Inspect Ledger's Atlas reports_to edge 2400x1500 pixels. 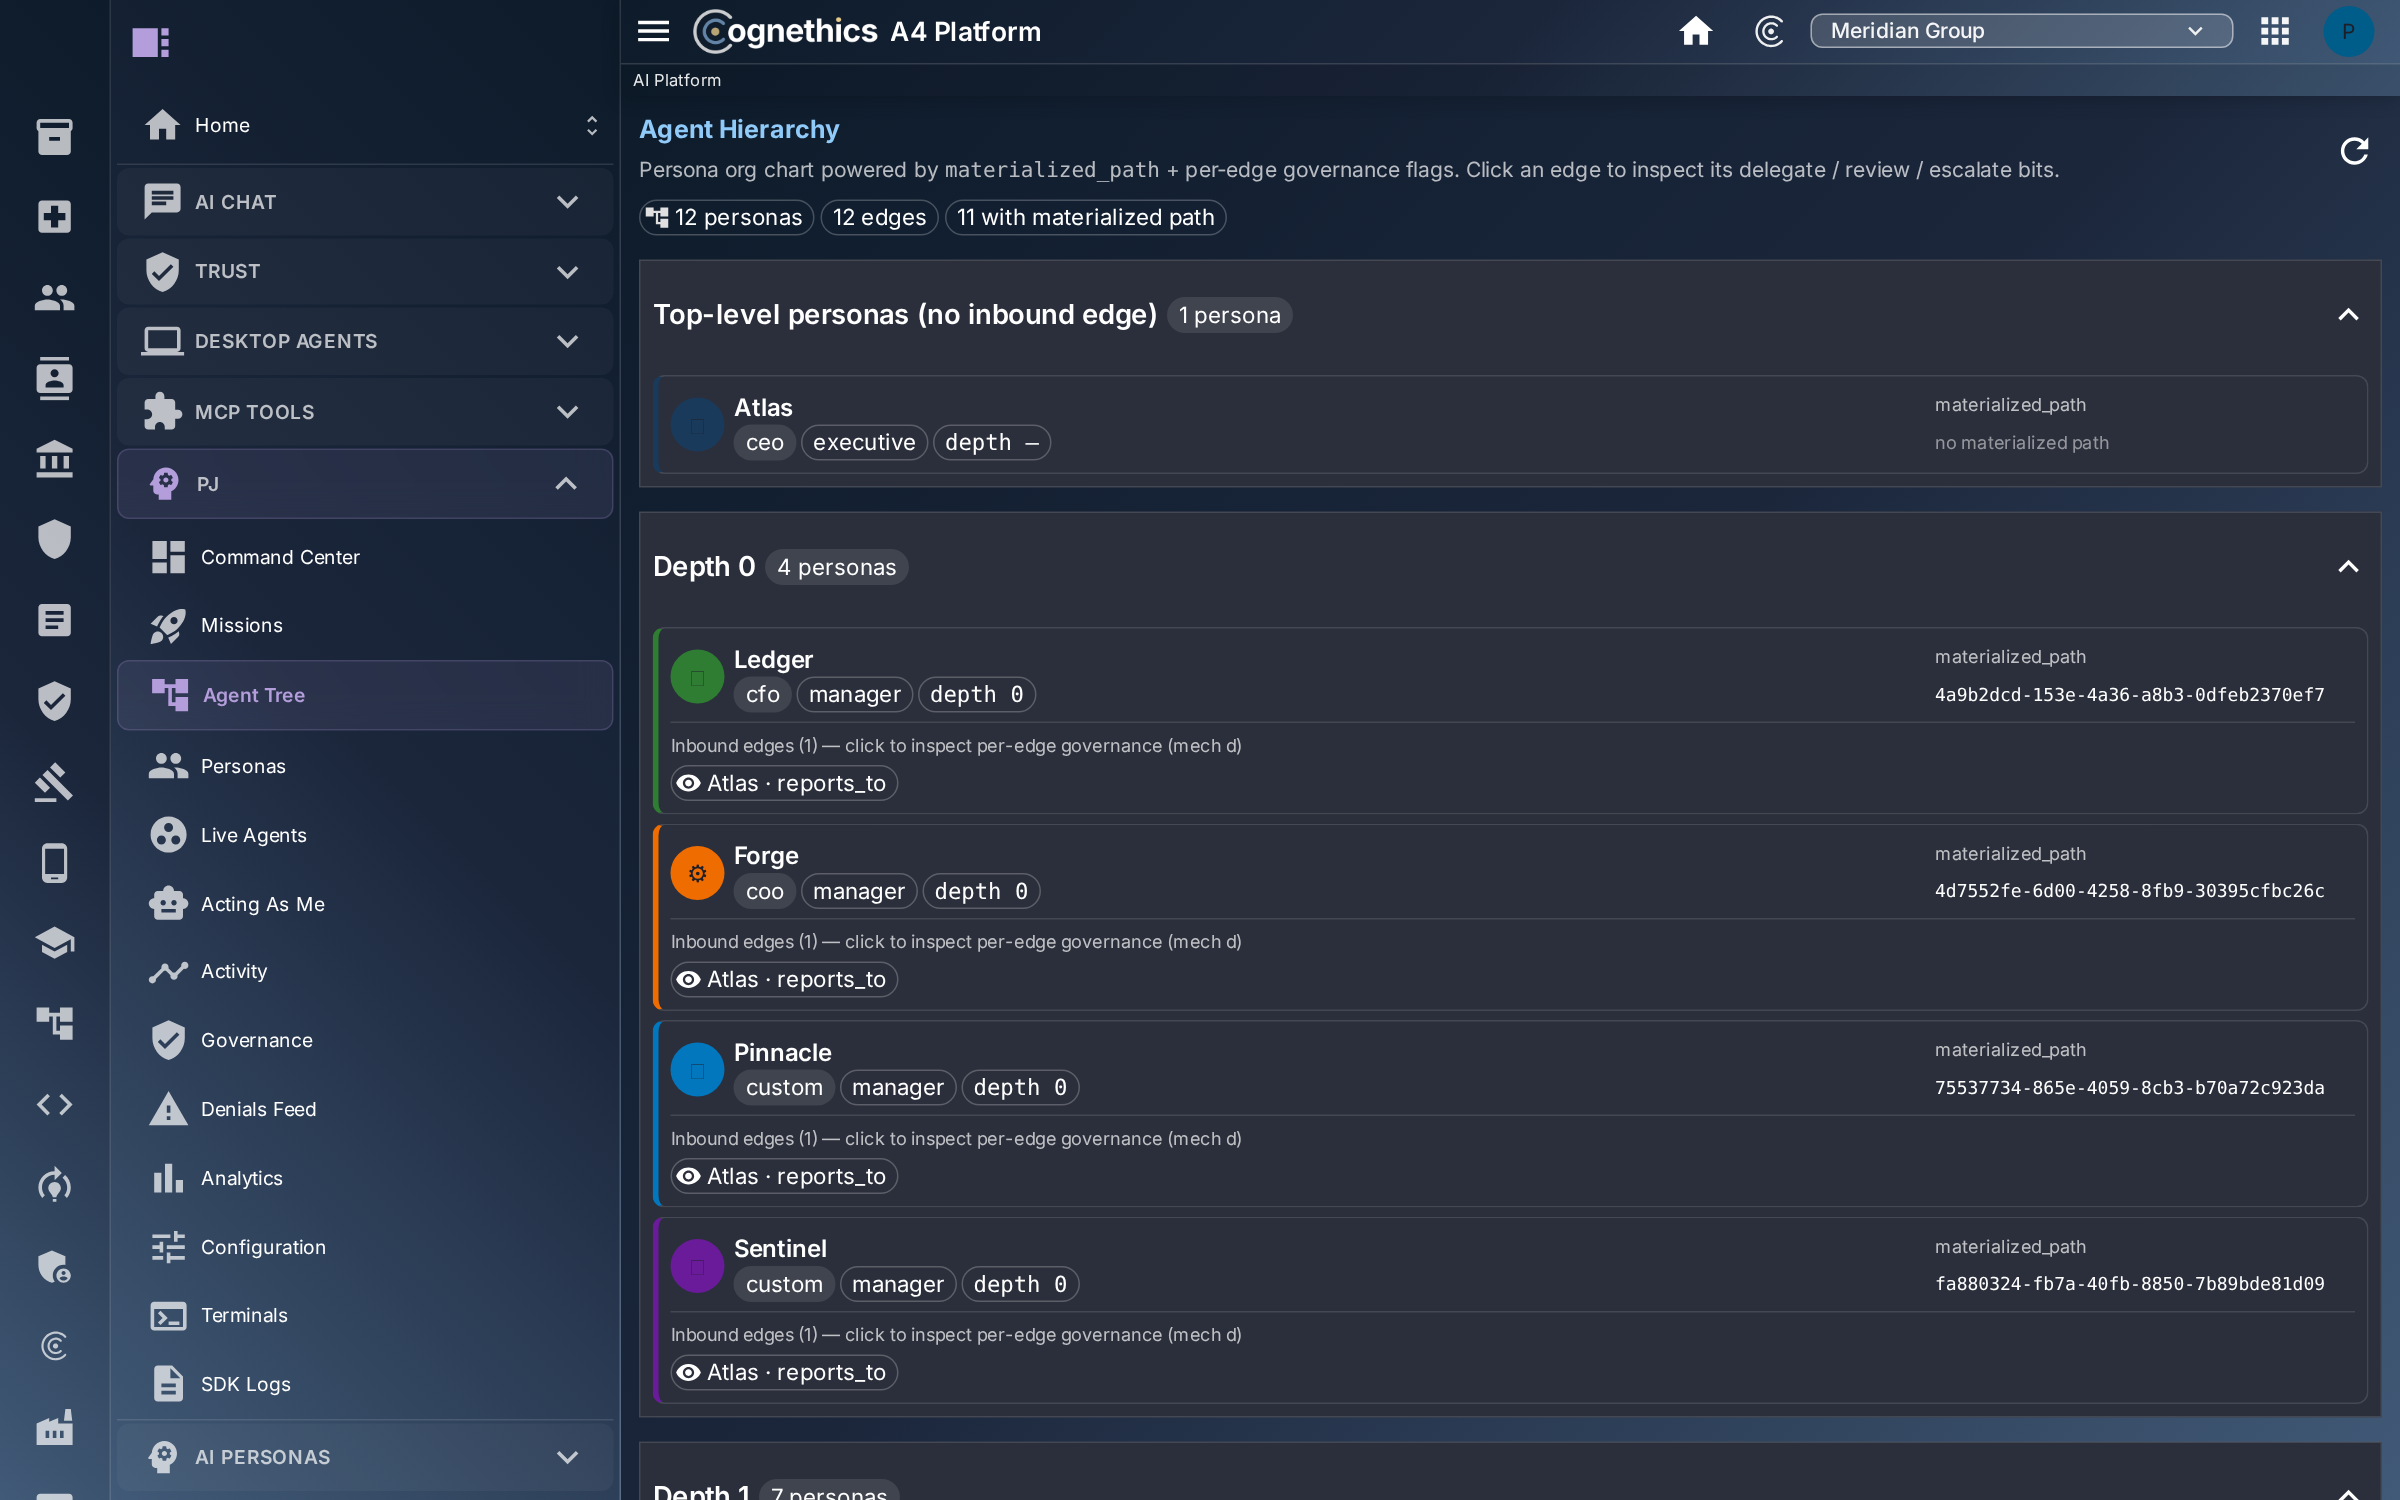(784, 783)
